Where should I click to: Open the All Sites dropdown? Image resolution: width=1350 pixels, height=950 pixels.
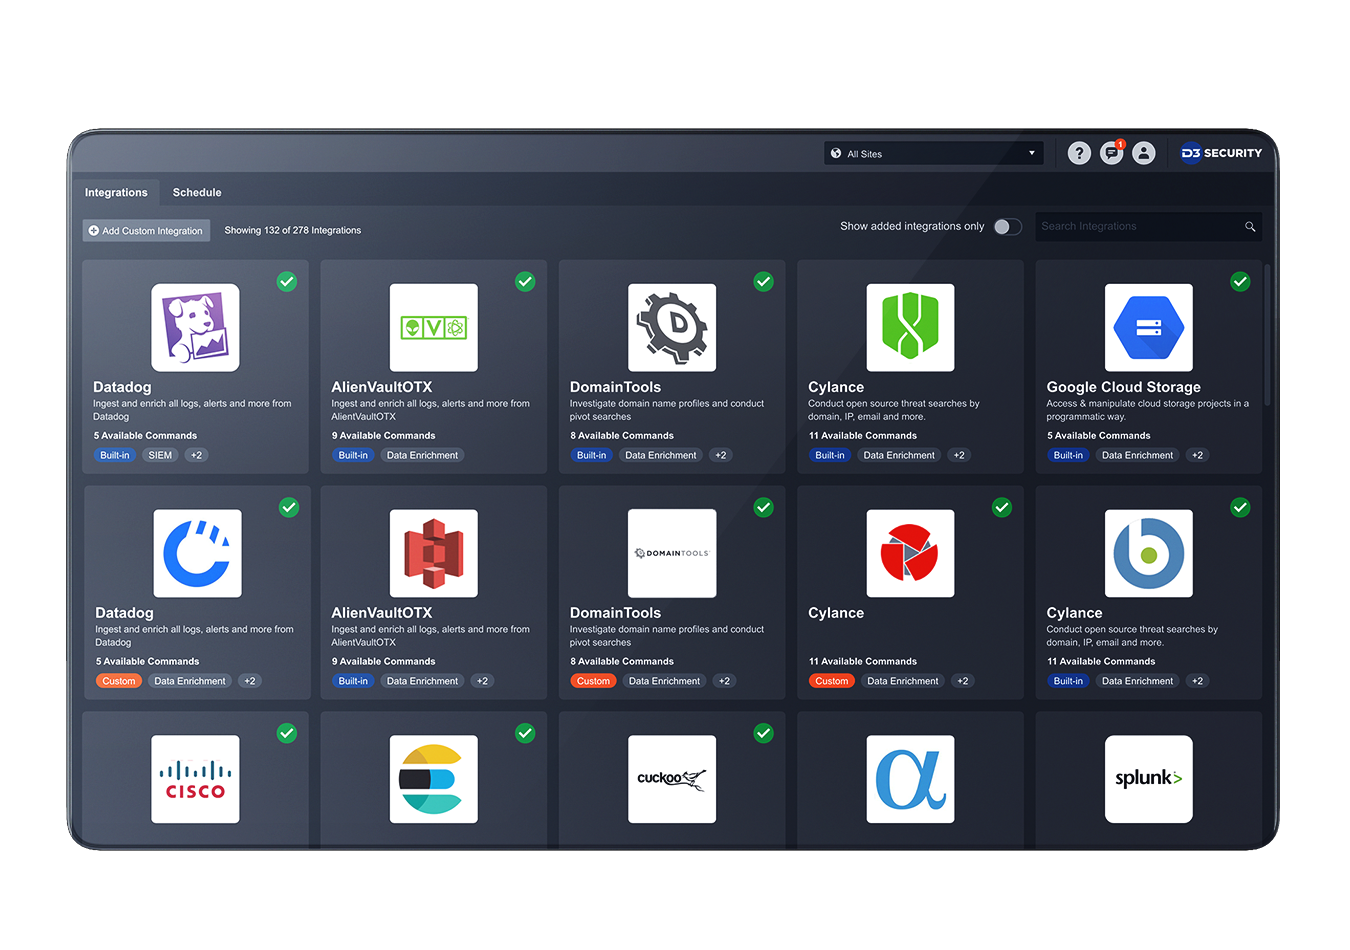tap(934, 153)
